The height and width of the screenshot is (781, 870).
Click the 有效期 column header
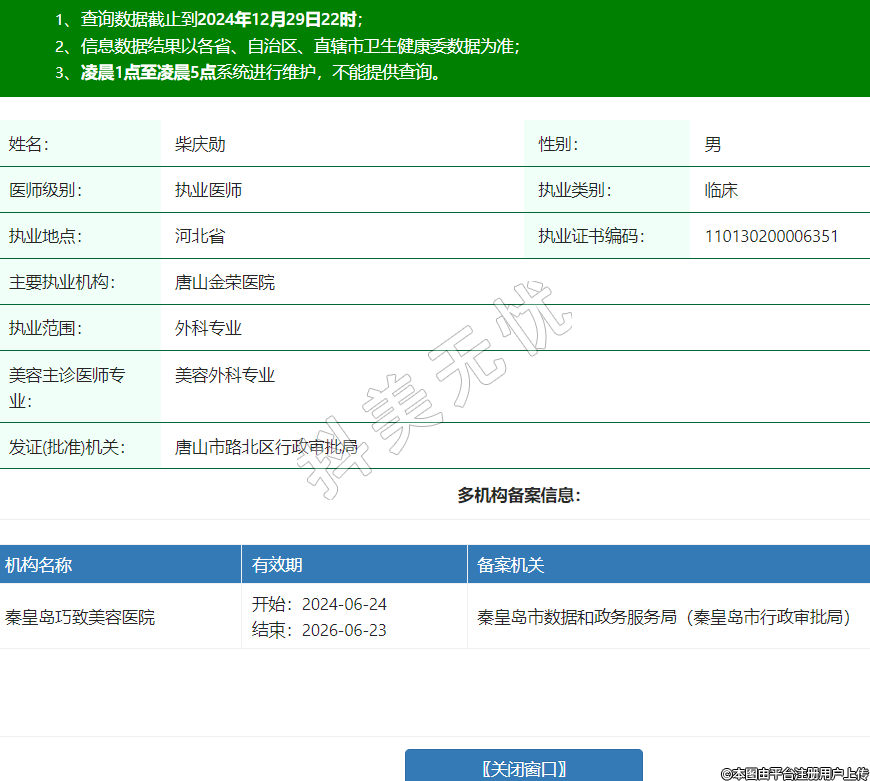[277, 565]
